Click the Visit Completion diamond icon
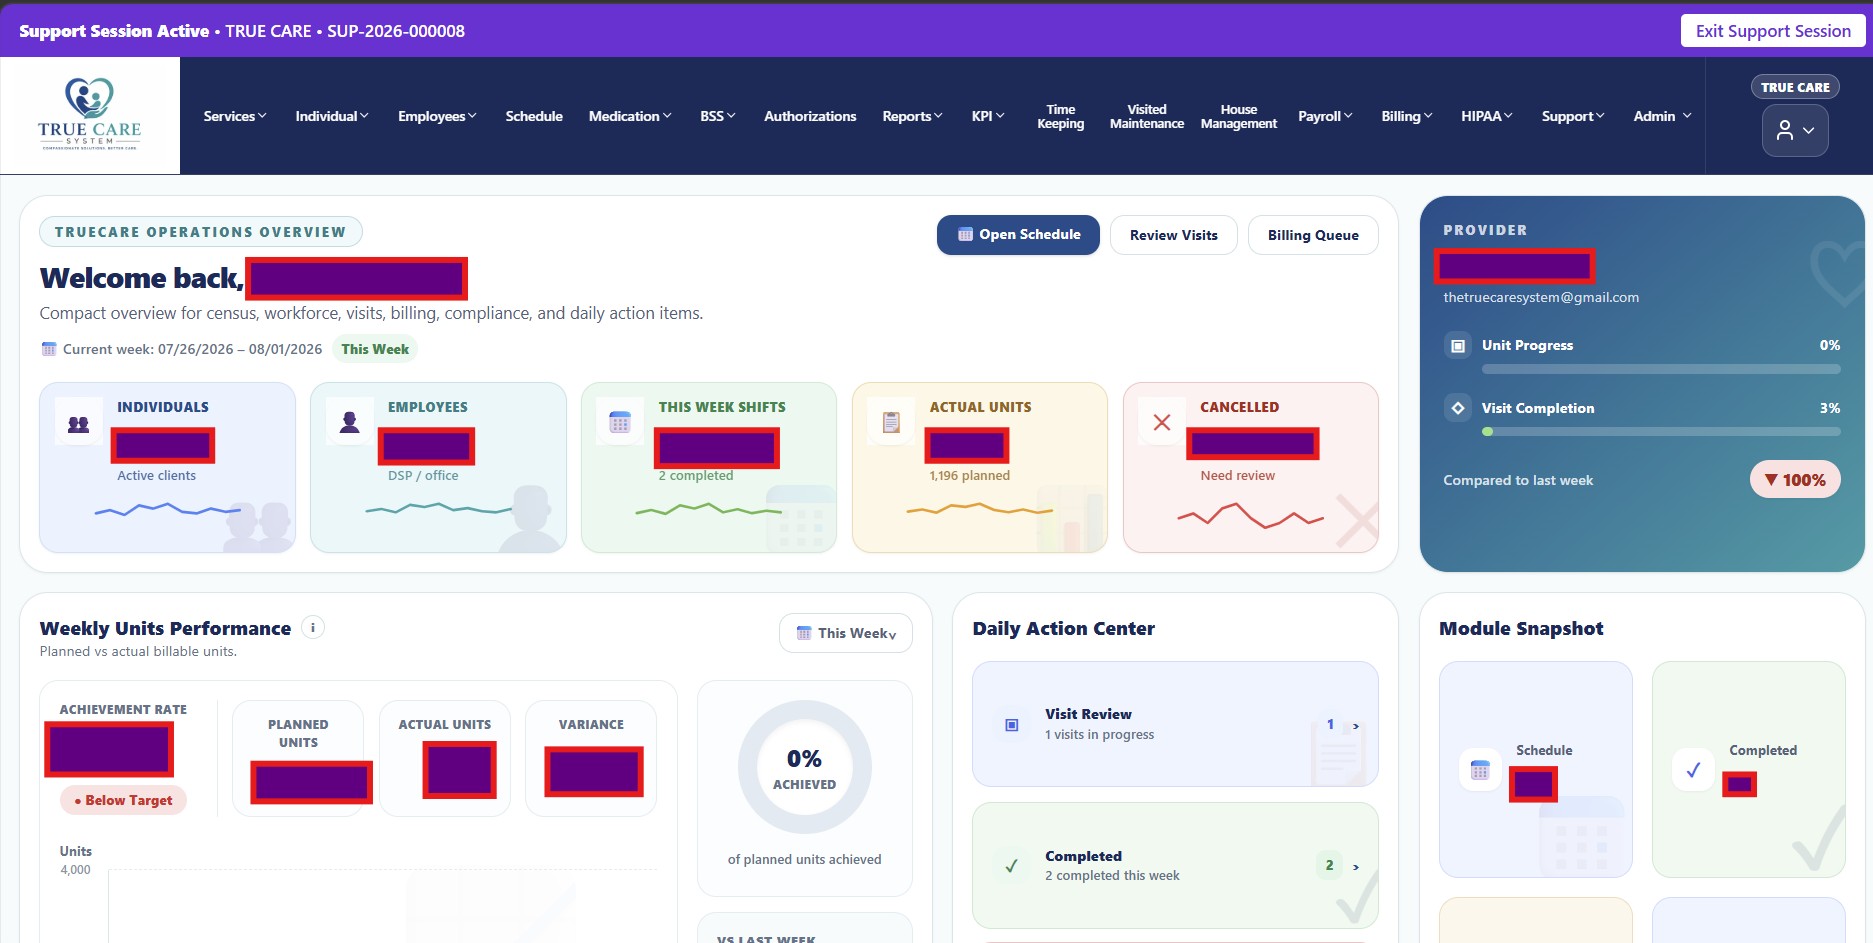The image size is (1873, 943). pyautogui.click(x=1458, y=408)
